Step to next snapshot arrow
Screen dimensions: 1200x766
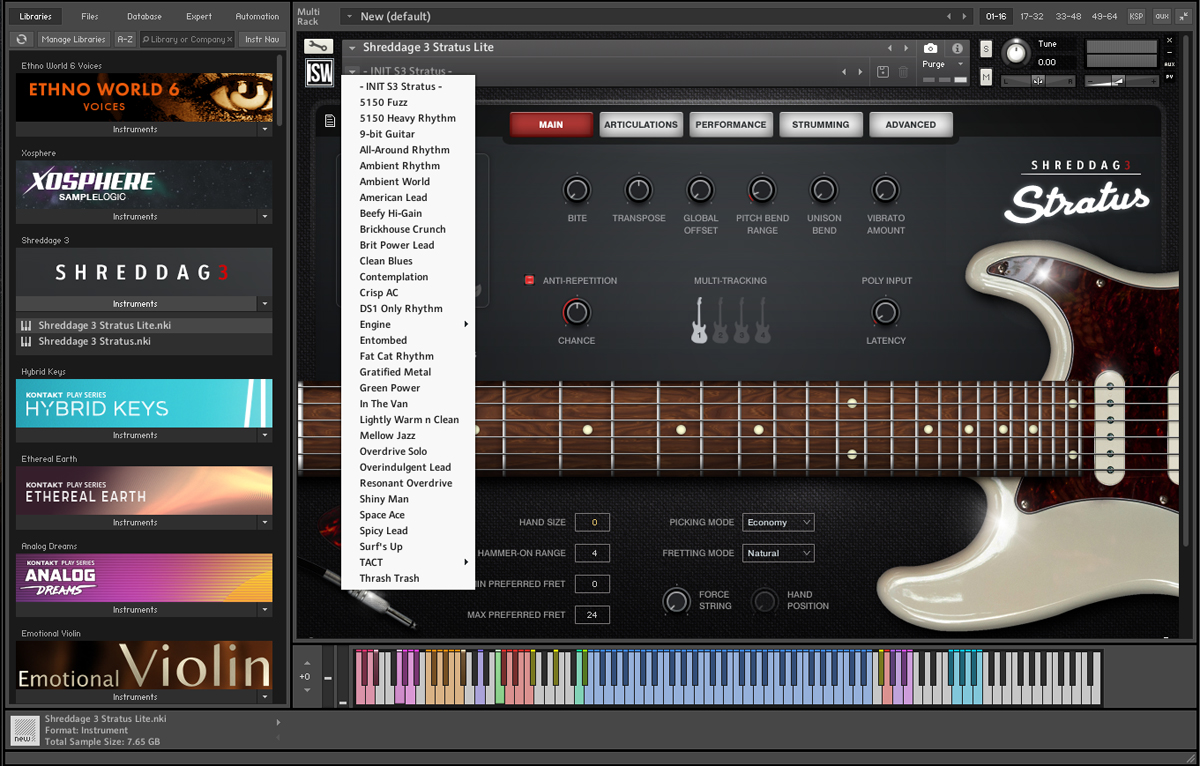(860, 72)
